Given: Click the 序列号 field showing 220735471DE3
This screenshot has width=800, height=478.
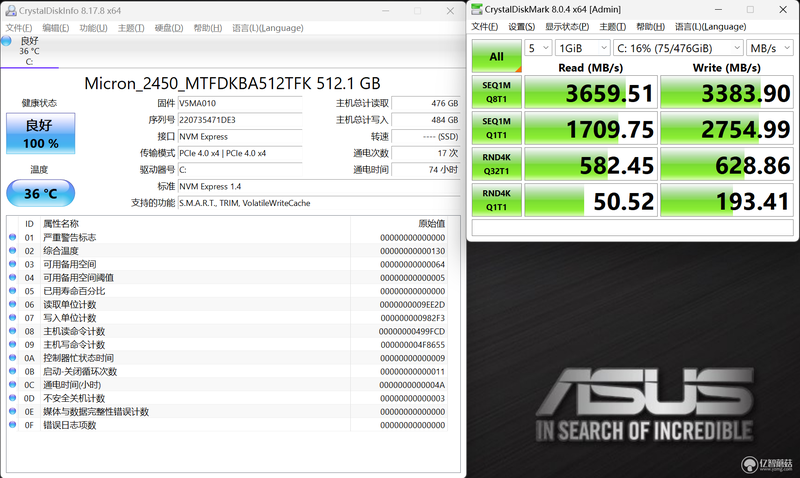Looking at the screenshot, I should click(x=240, y=120).
